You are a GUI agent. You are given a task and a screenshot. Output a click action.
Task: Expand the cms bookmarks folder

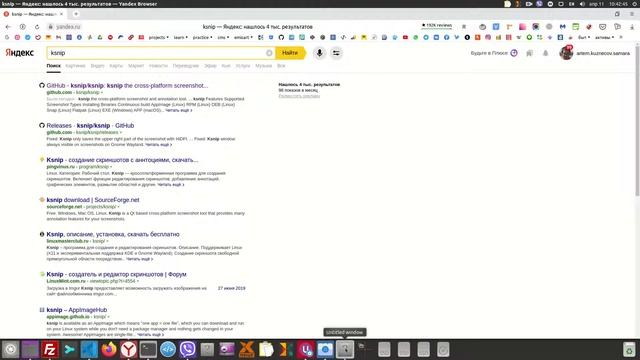tap(223, 37)
